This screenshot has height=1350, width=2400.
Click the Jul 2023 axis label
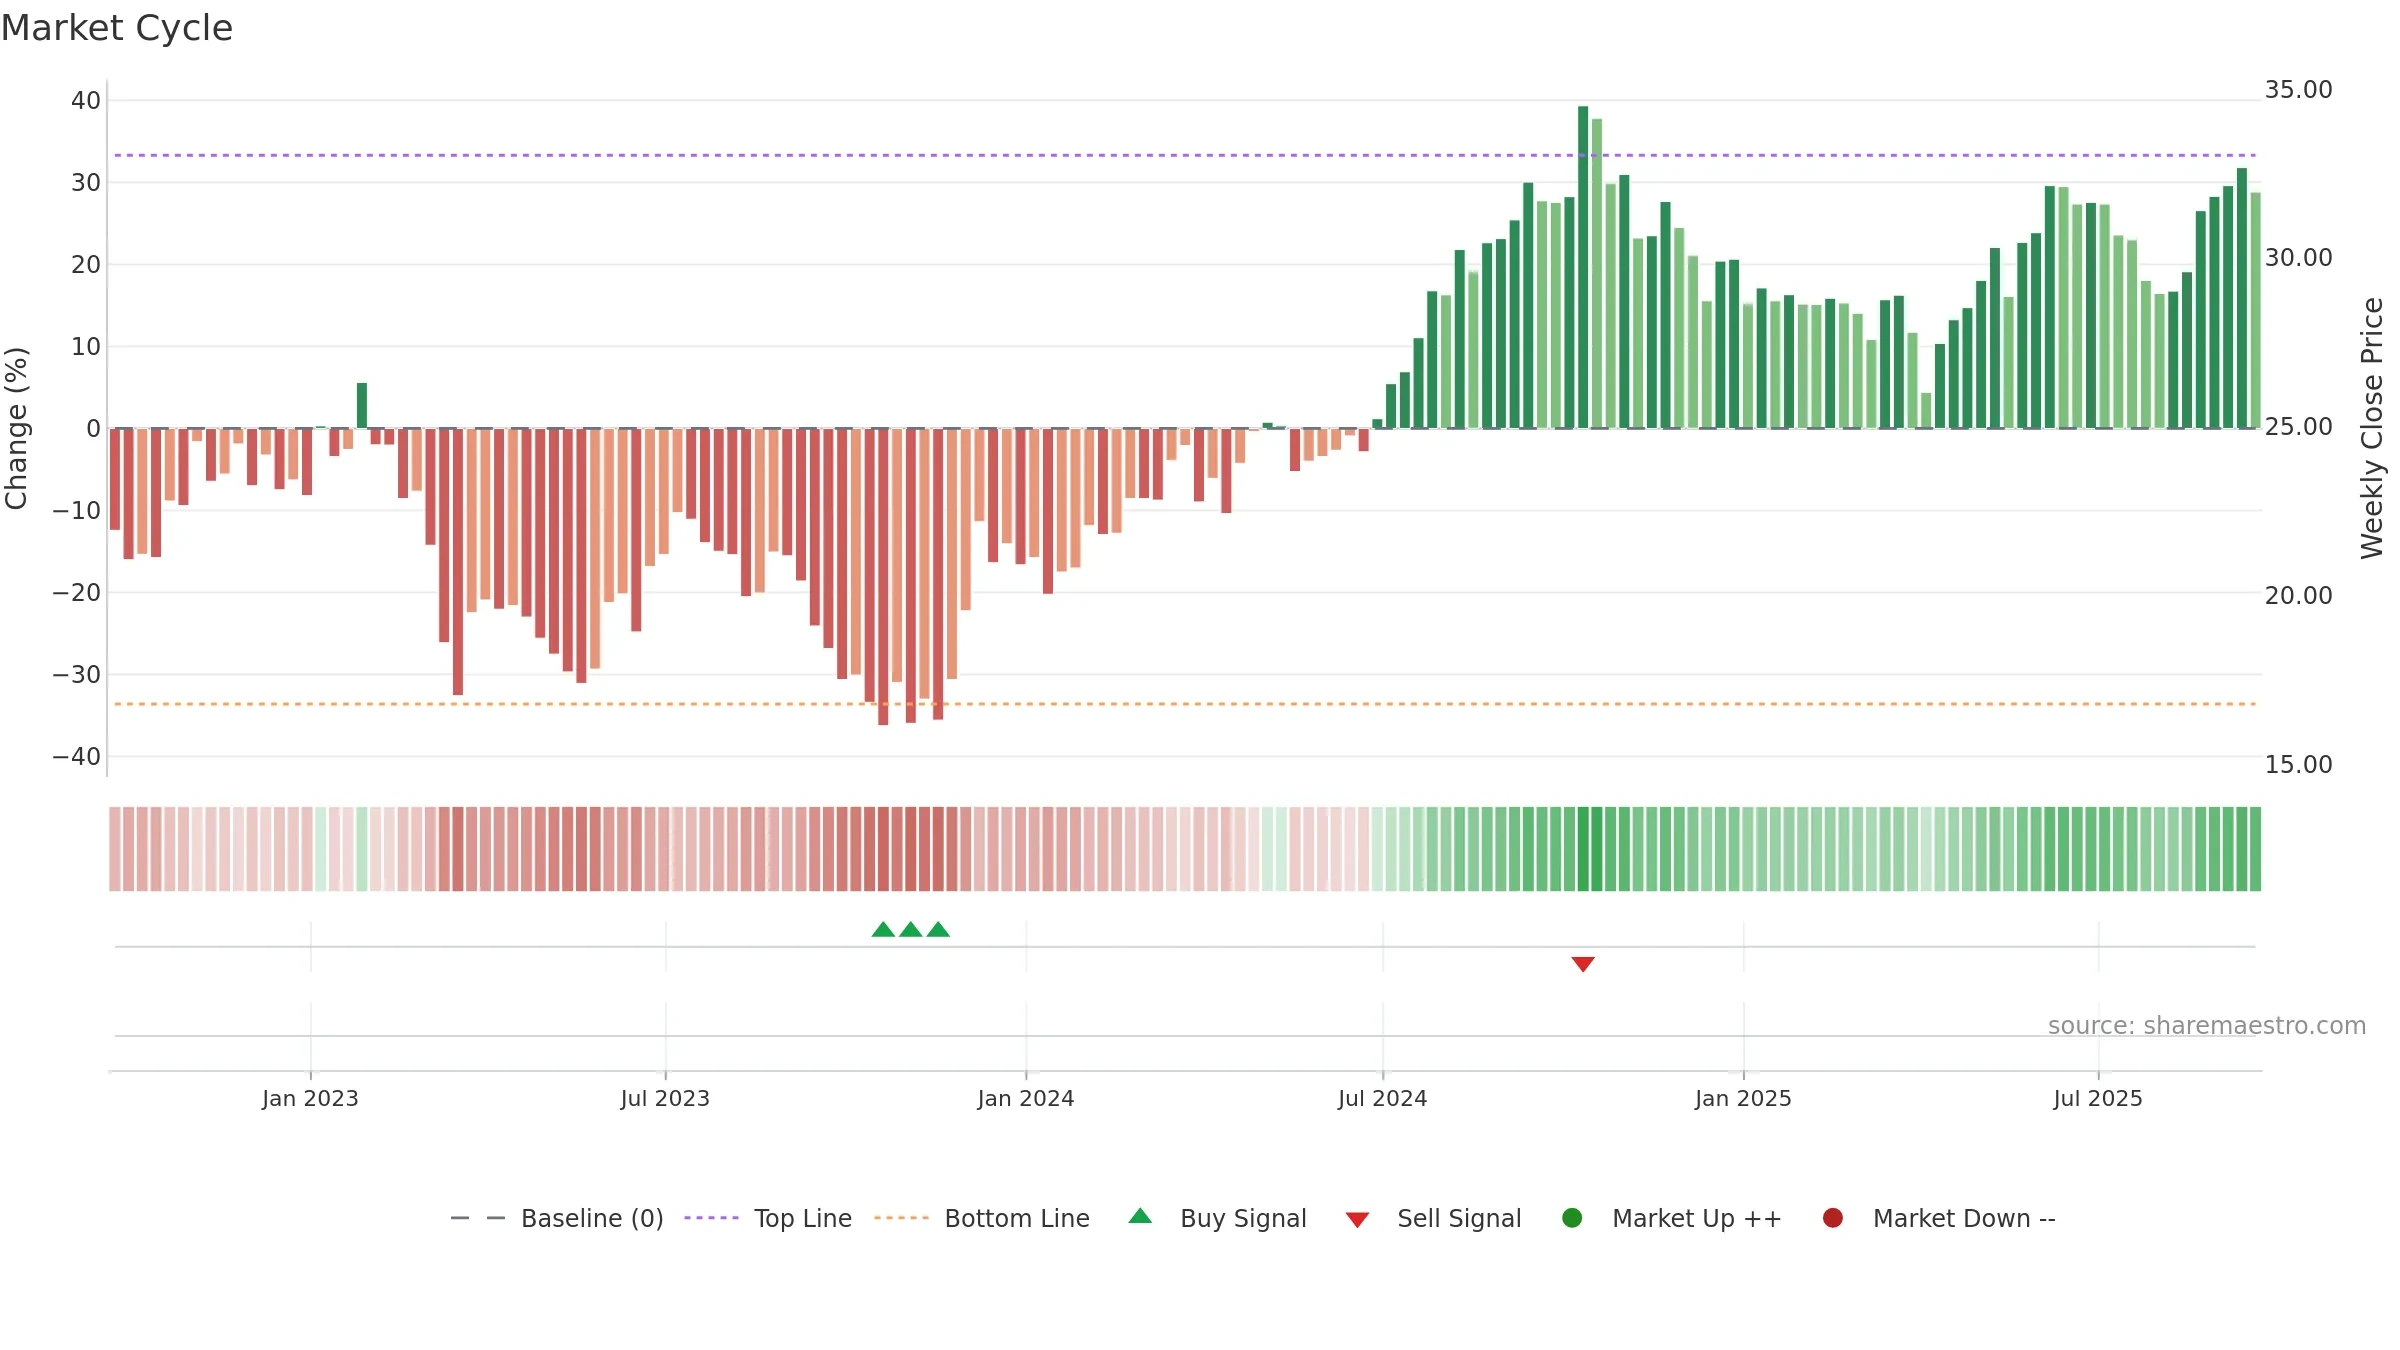pyautogui.click(x=665, y=1098)
